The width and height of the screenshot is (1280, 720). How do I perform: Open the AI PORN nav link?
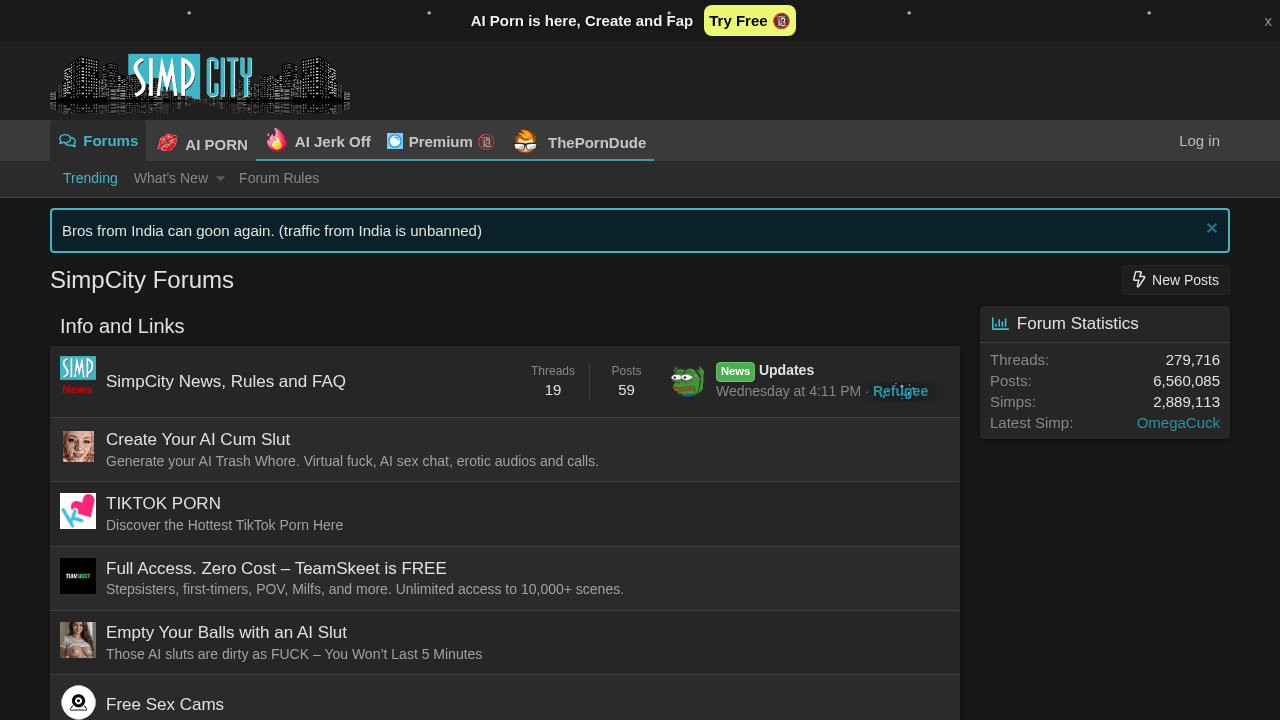point(201,143)
